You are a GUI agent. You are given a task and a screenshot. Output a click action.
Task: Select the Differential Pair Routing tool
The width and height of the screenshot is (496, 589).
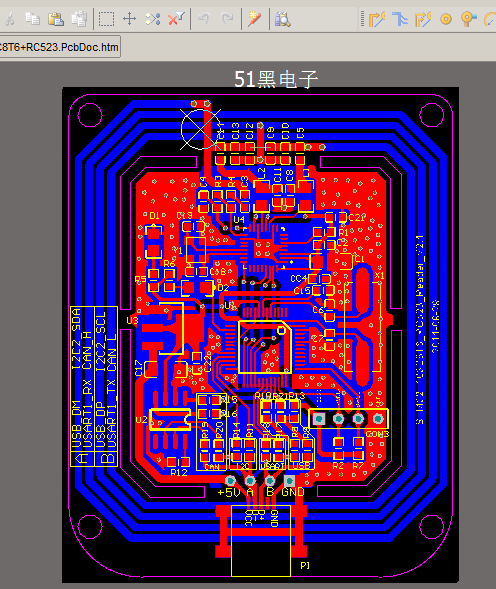point(423,19)
